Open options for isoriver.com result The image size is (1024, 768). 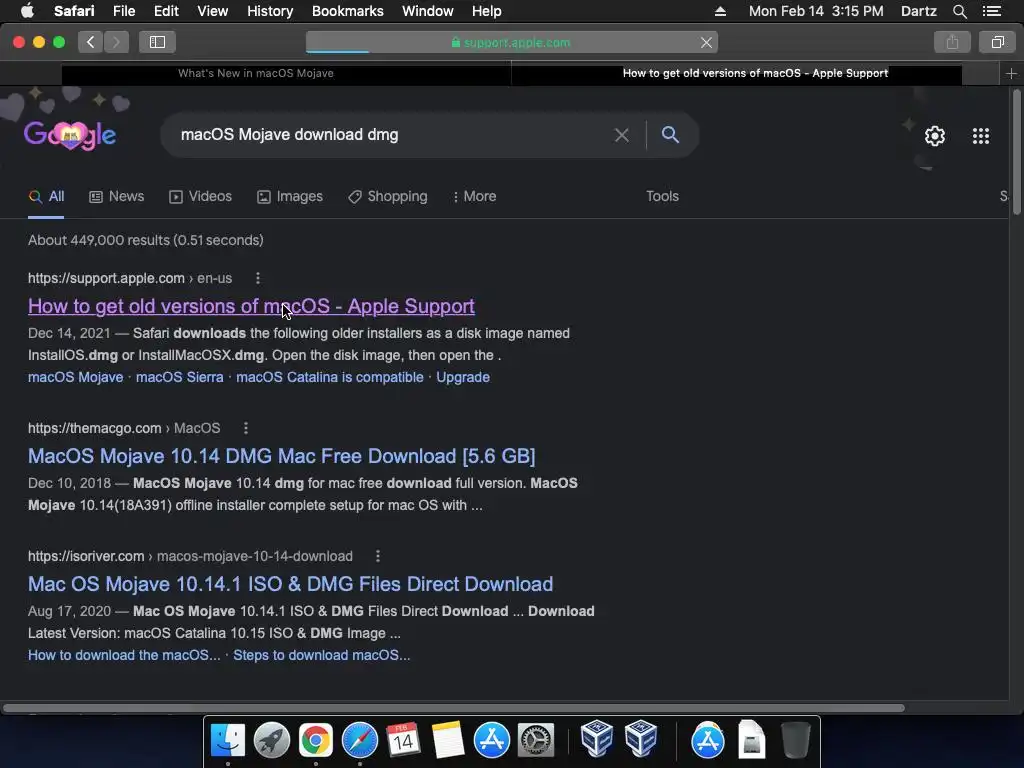pos(377,556)
